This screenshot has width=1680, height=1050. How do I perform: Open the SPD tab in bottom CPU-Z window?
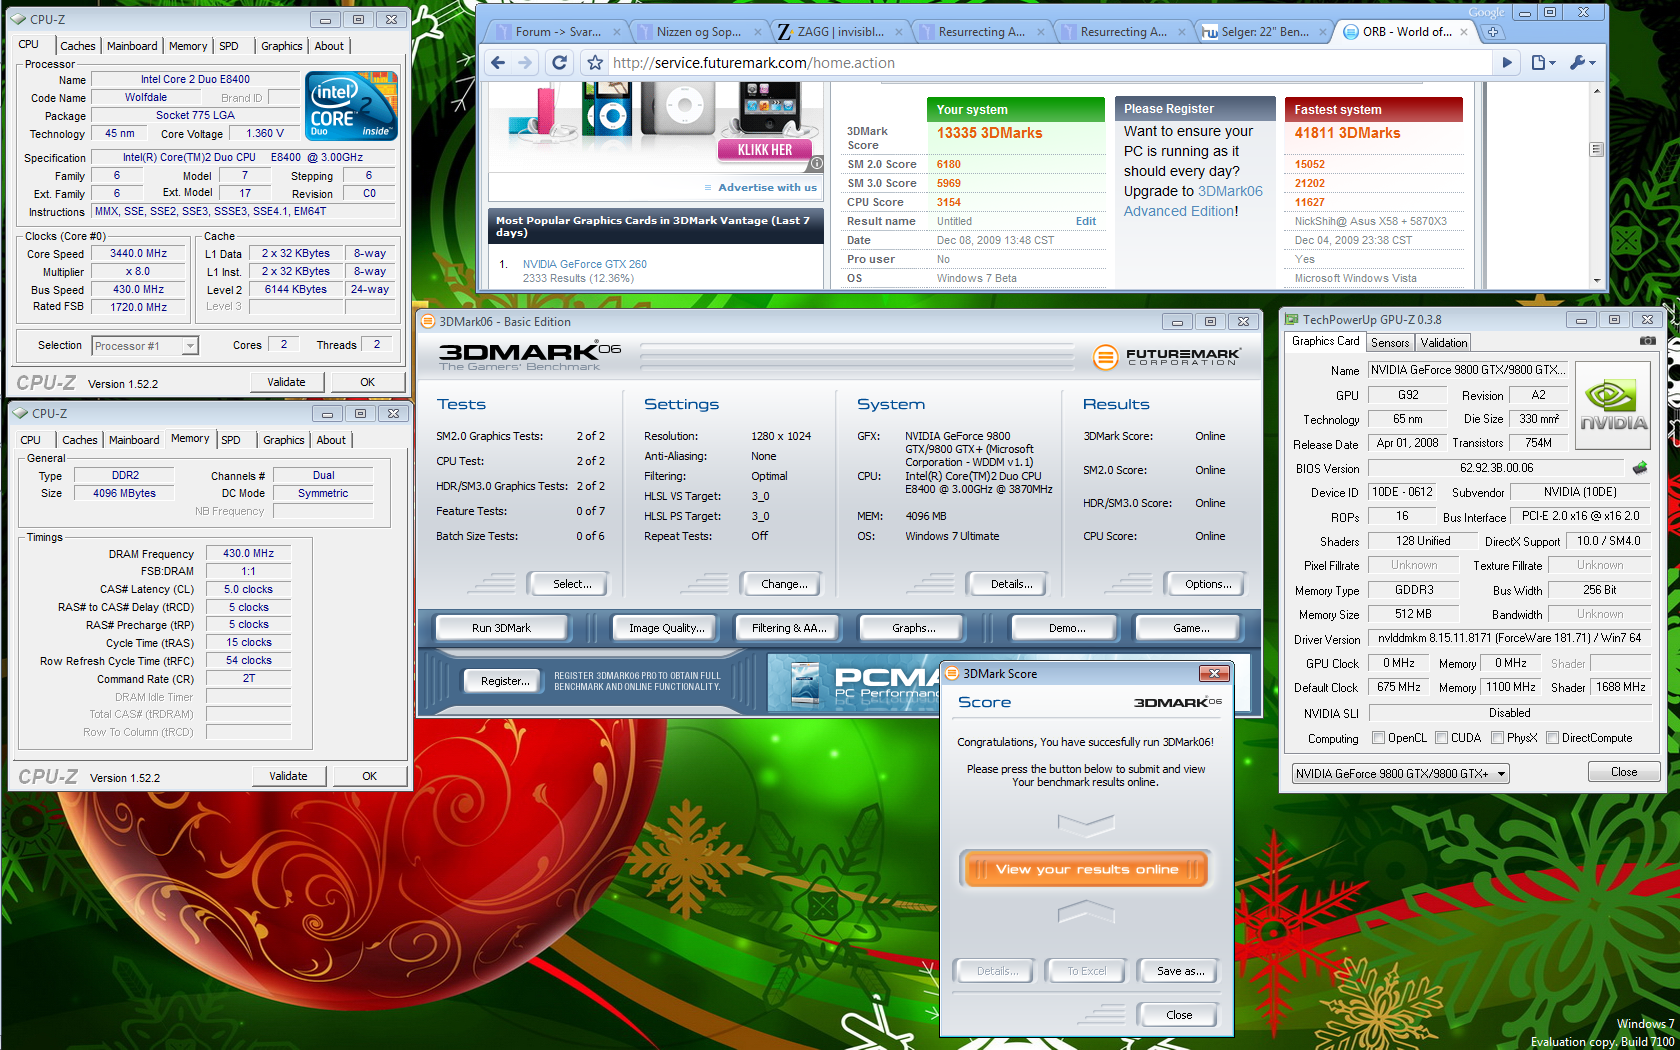231,440
